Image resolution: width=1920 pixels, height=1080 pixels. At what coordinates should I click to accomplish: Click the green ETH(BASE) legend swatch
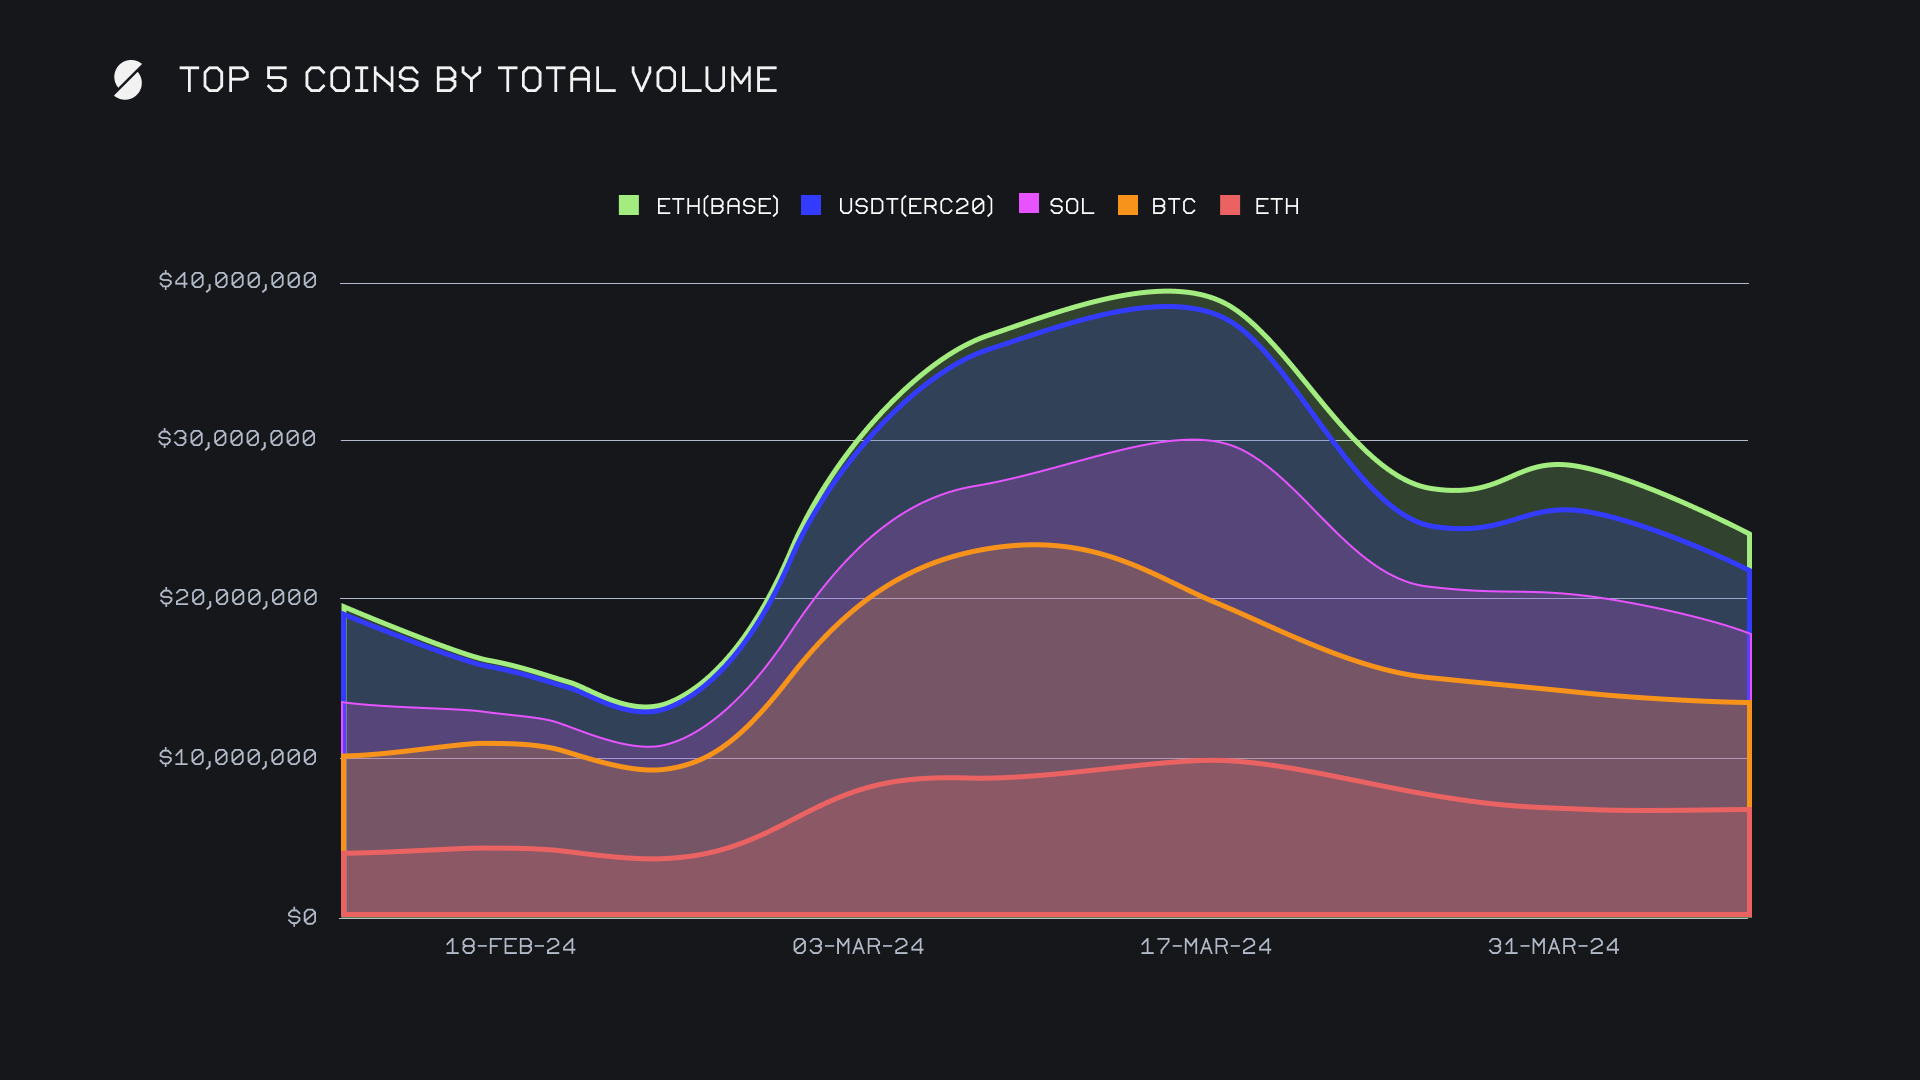coord(628,206)
